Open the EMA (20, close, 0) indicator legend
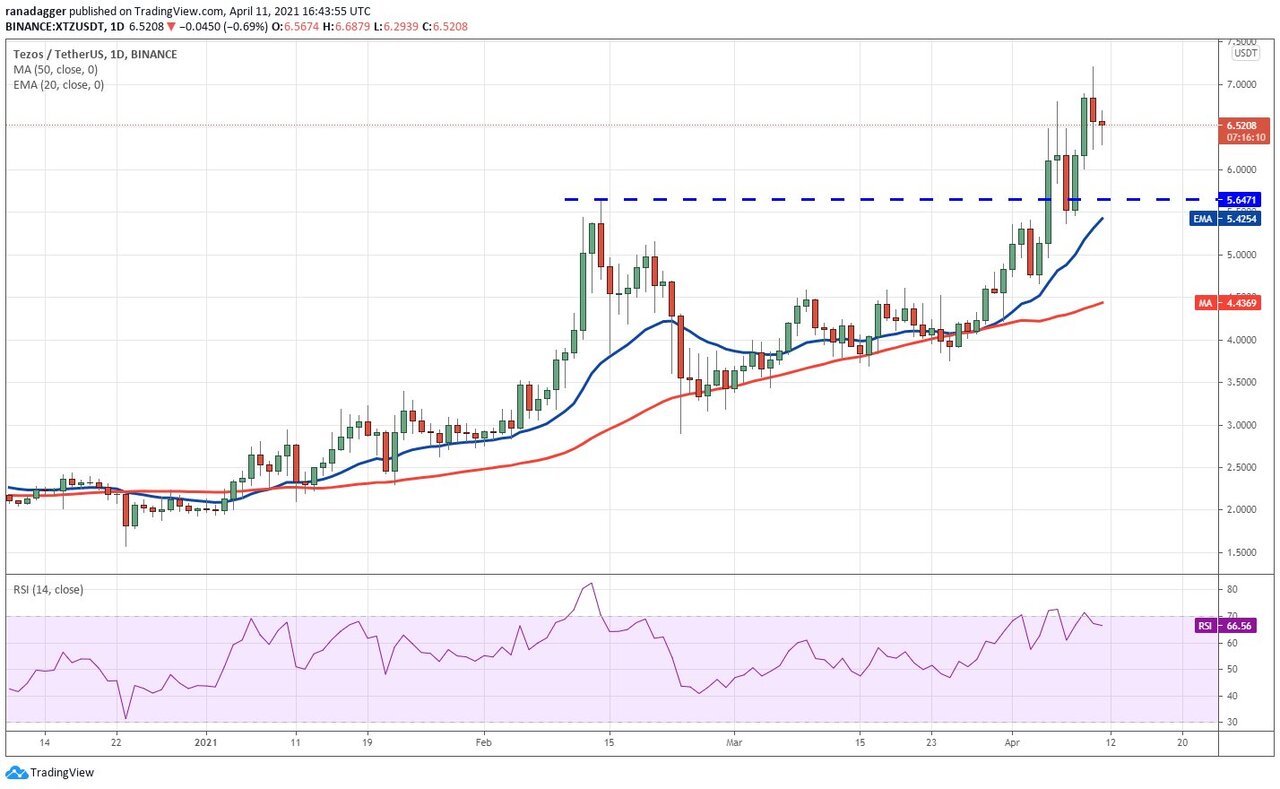1280x789 pixels. (57, 85)
